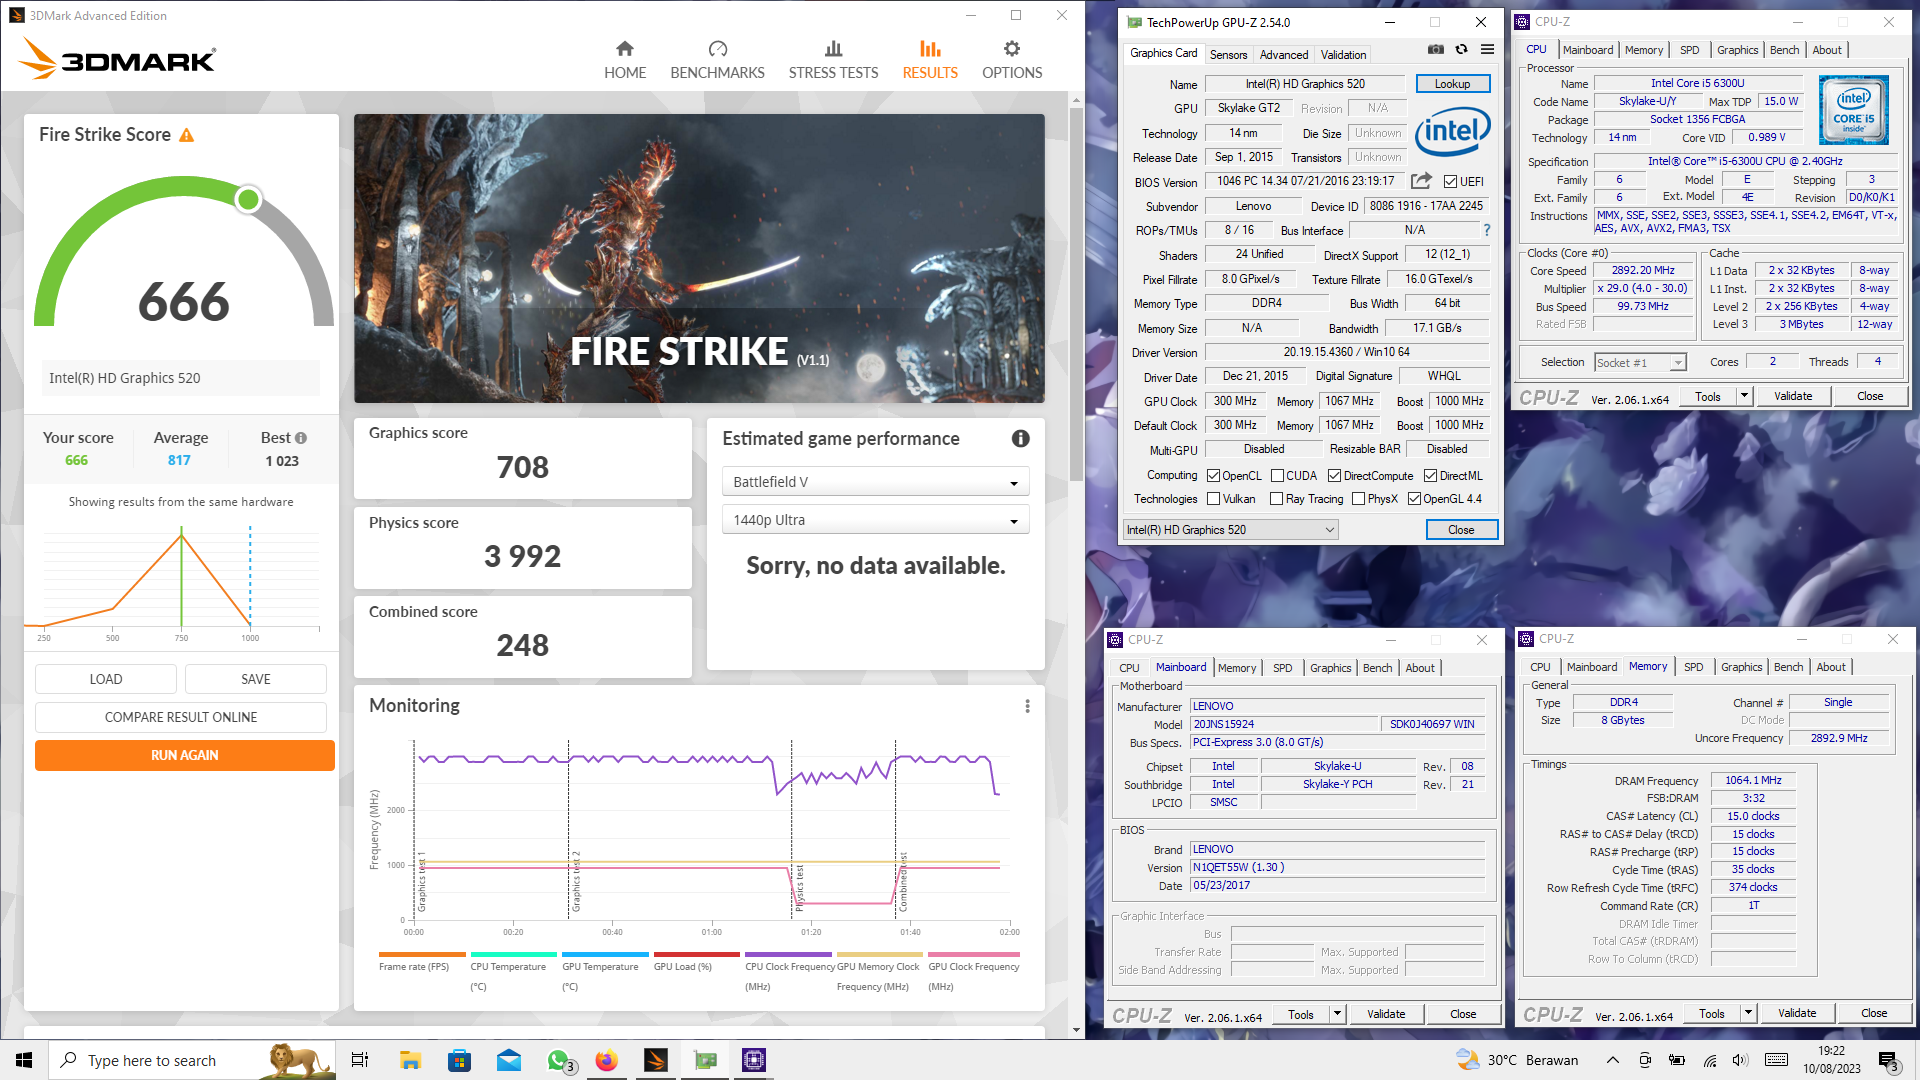Open the Socket #1 selection dropdown in CPU-Z
The width and height of the screenshot is (1920, 1080).
pos(1640,362)
